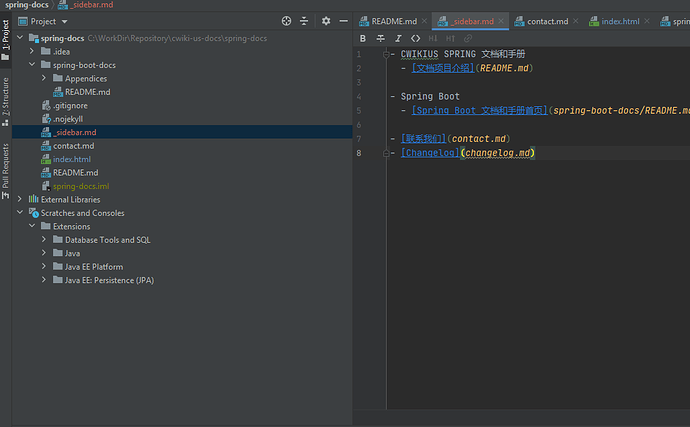Viewport: 690px width, 427px height.
Task: Expand Database Tools and SQL folder
Action: pos(44,239)
